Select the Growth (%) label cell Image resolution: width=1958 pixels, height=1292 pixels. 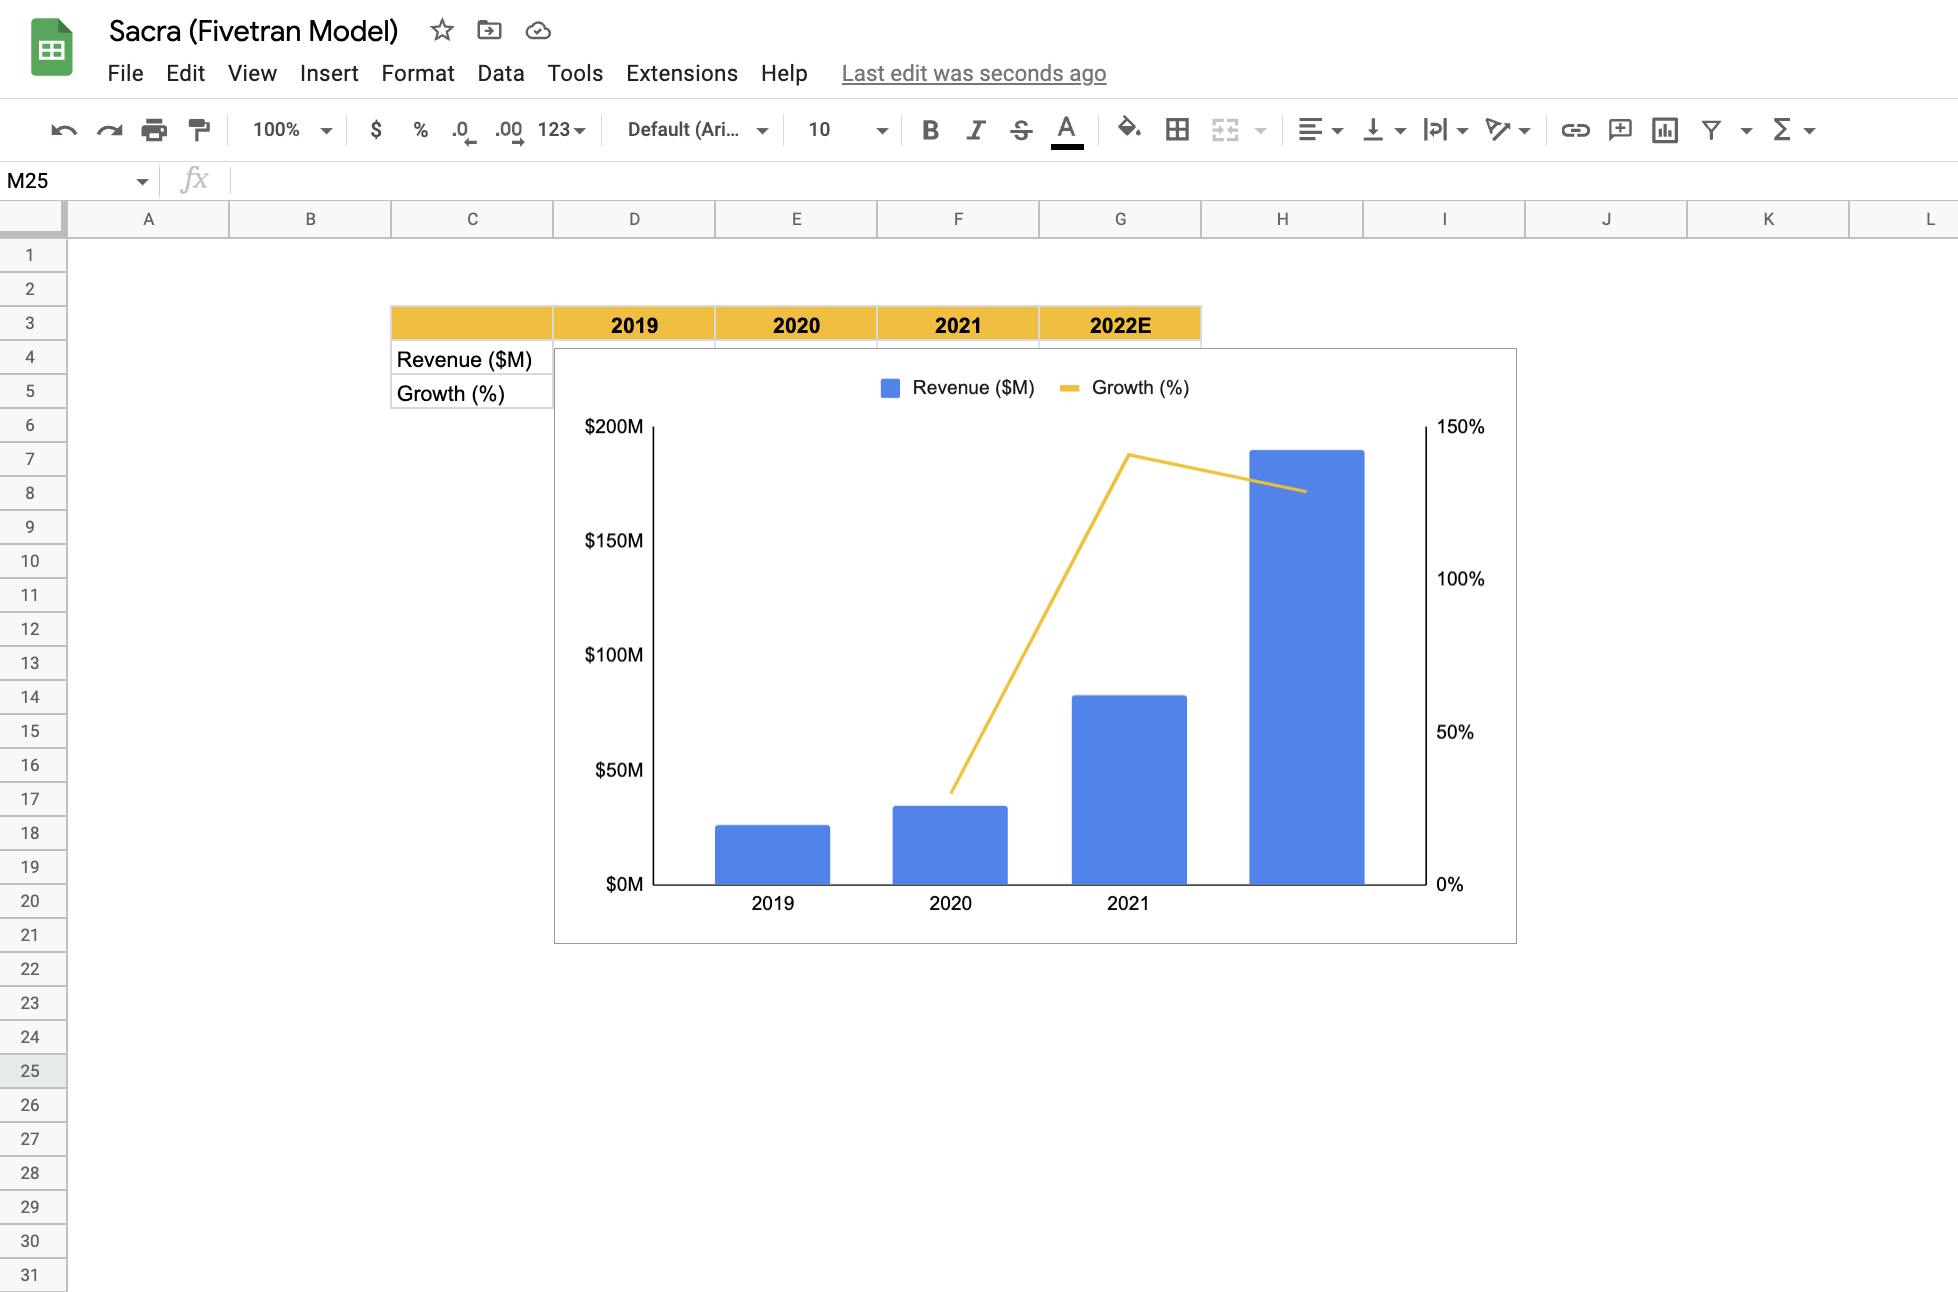472,393
